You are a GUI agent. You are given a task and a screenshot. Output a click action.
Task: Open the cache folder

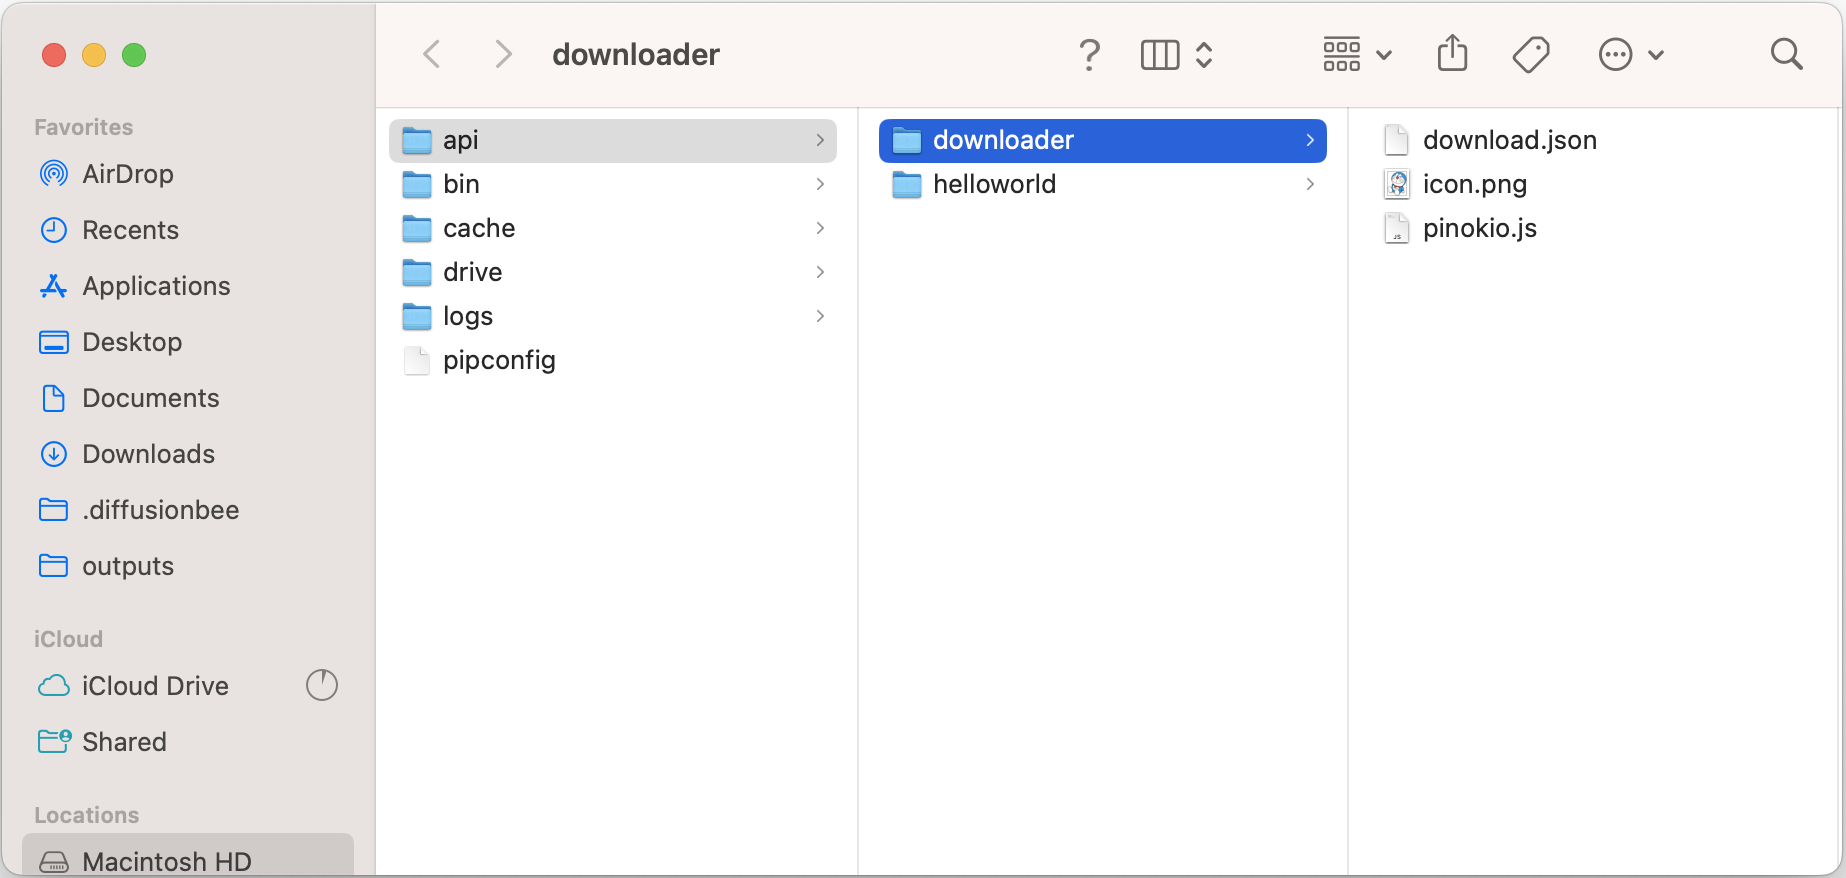click(478, 228)
